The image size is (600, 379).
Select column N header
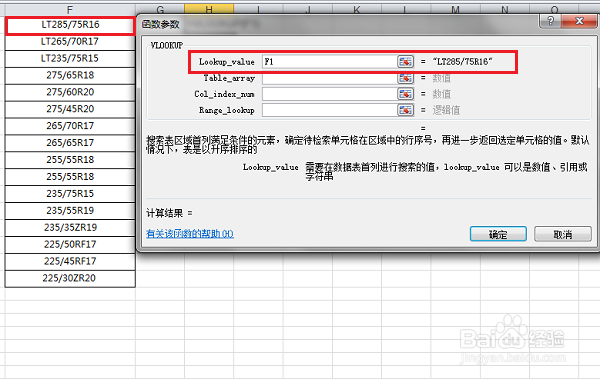coord(505,10)
